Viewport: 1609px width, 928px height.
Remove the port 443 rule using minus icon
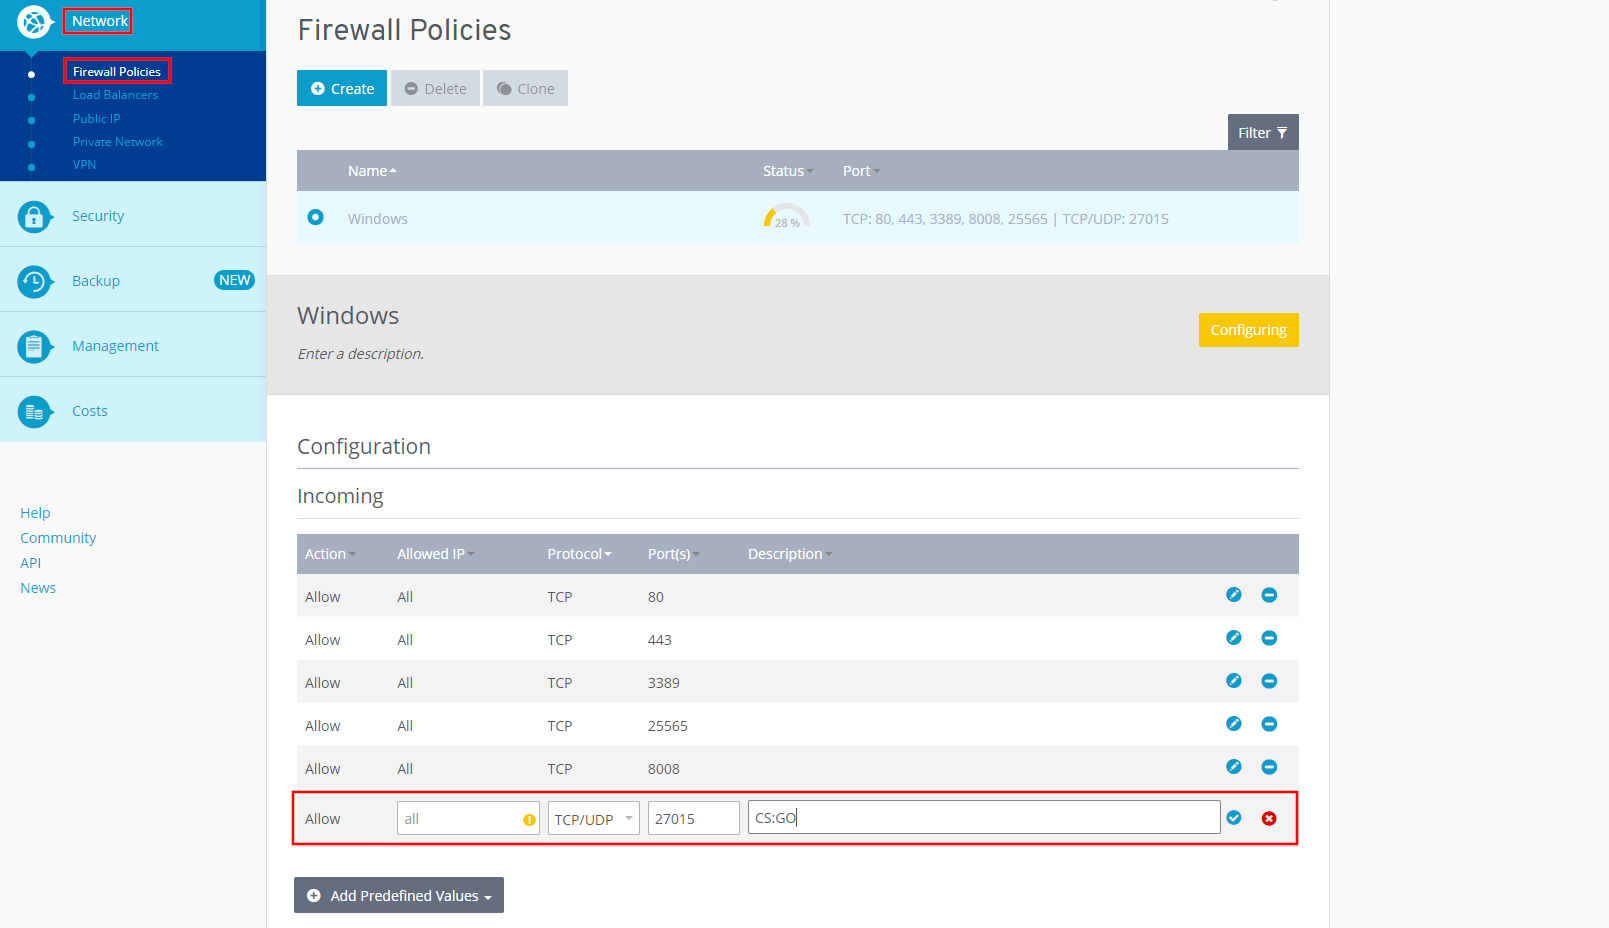pos(1269,638)
